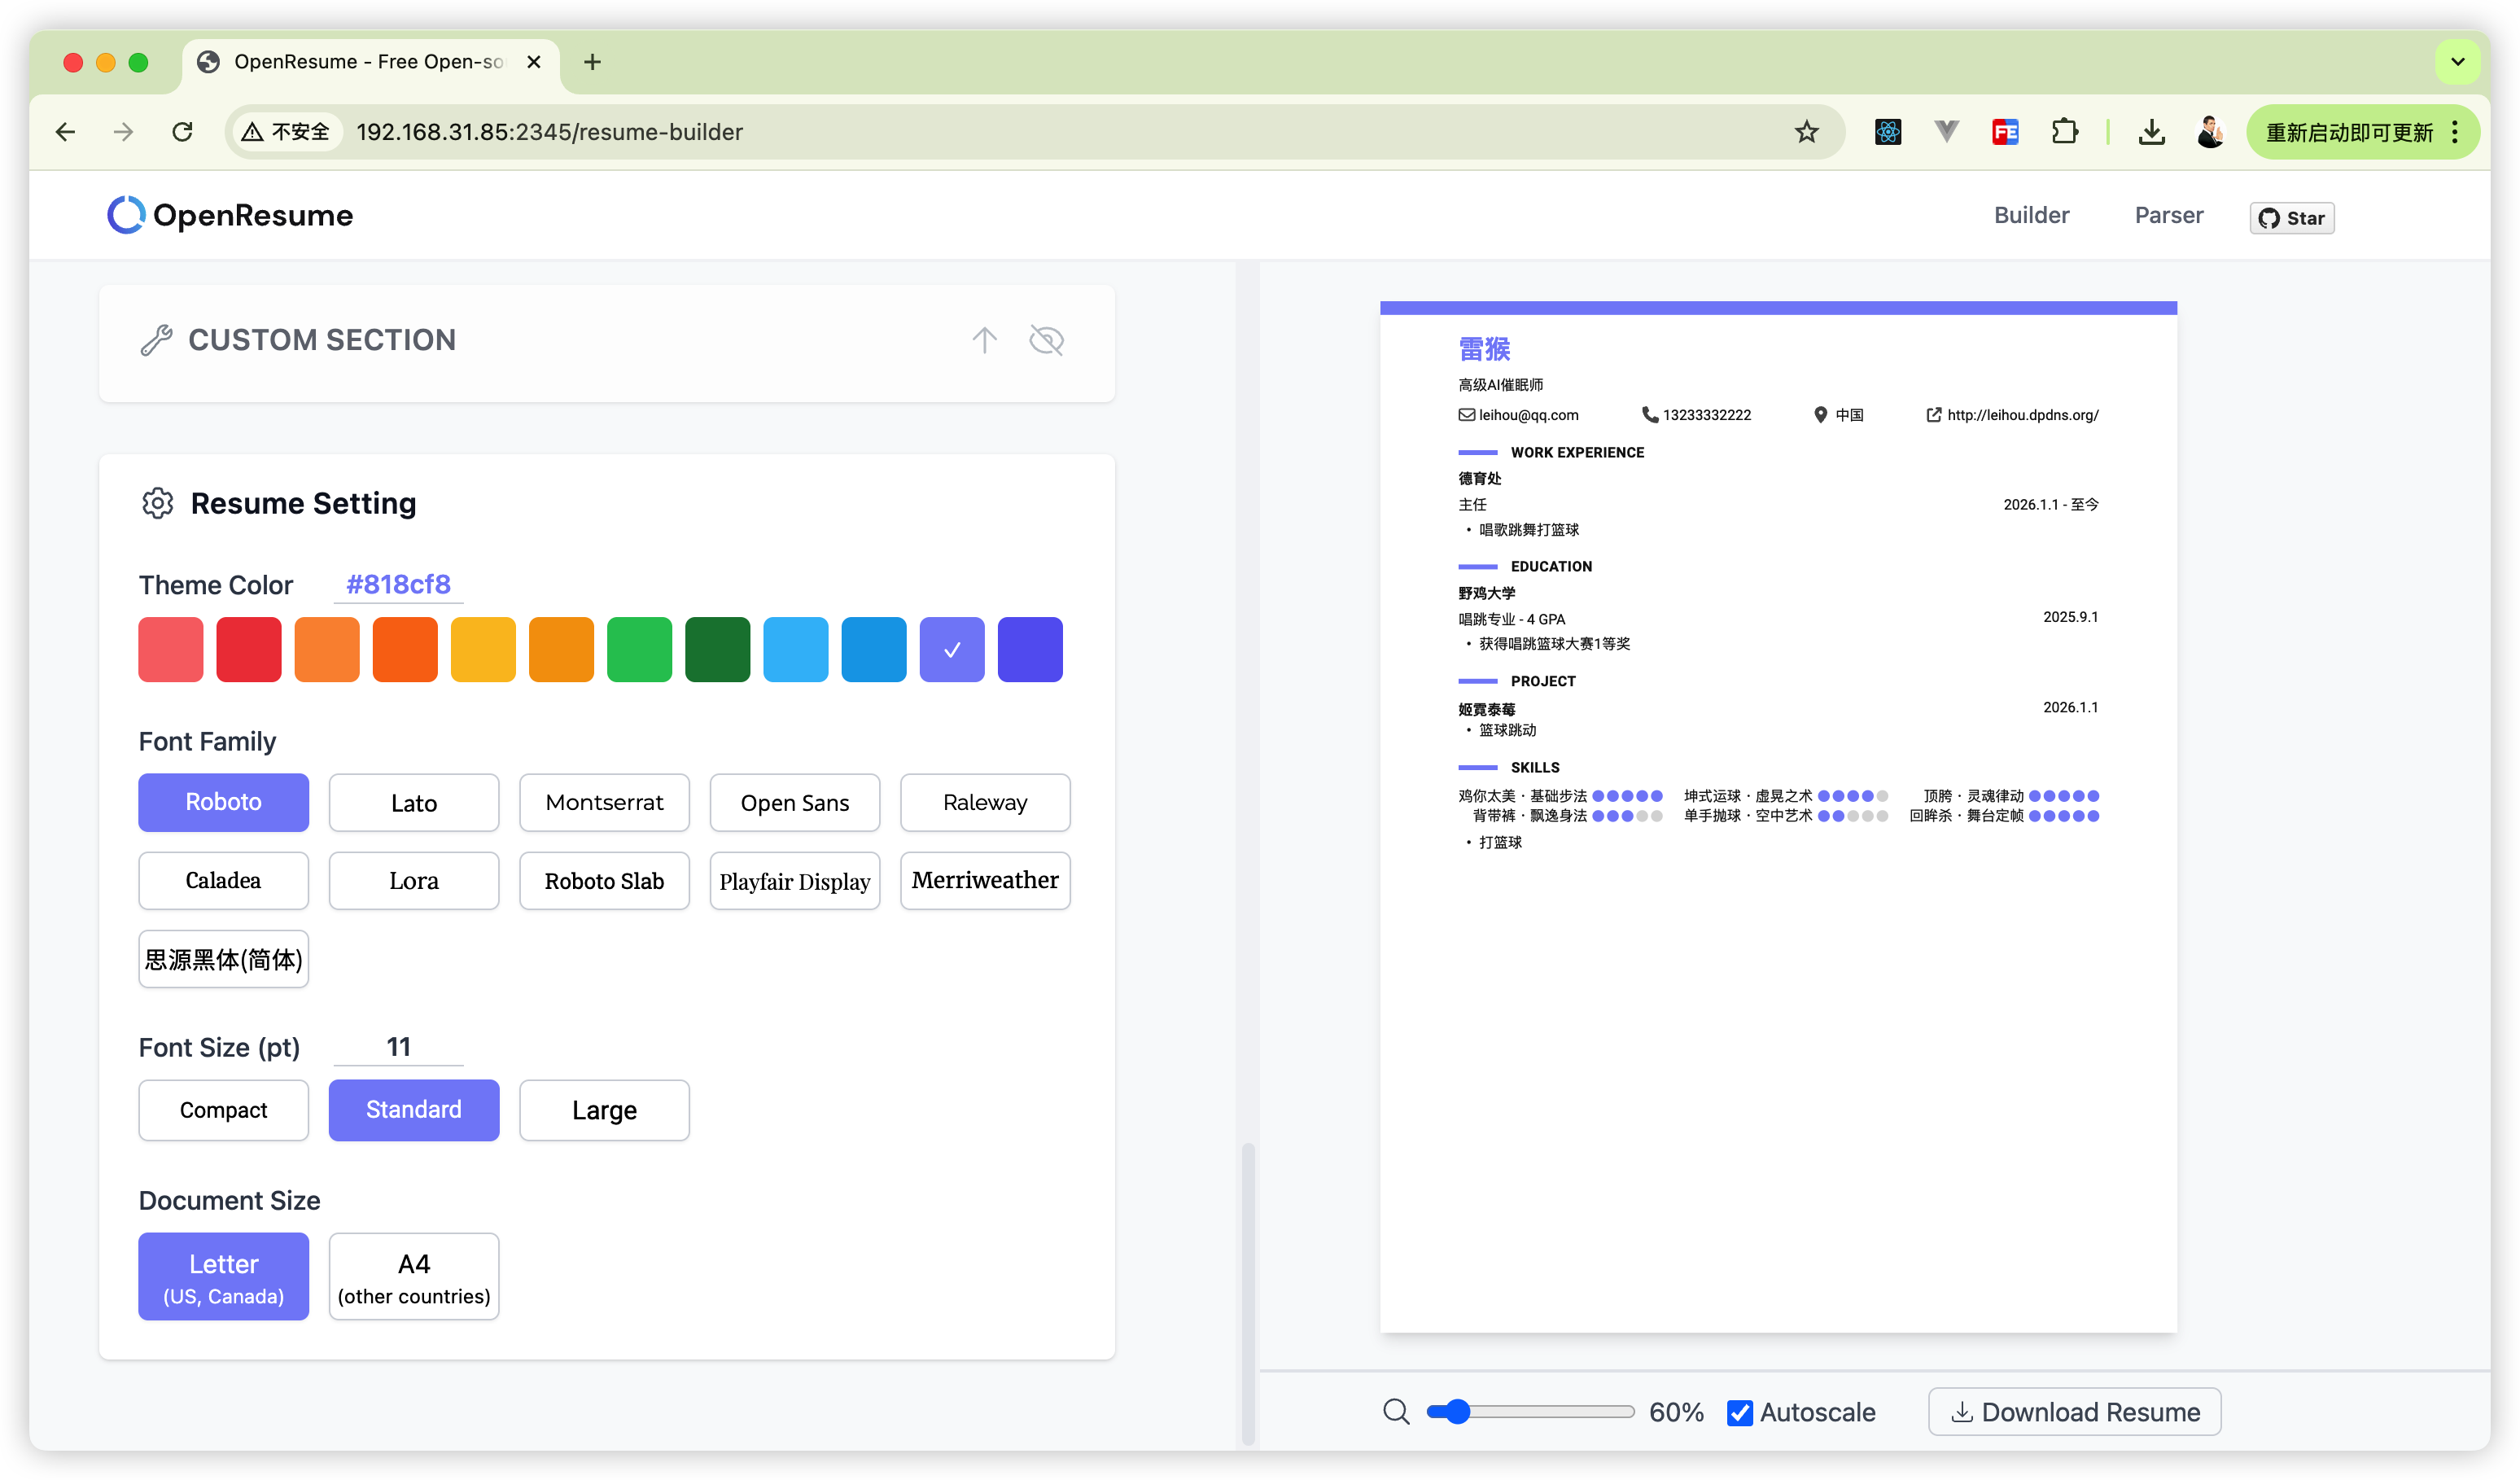2520x1480 pixels.
Task: Click the GitHub Star button
Action: click(2291, 218)
